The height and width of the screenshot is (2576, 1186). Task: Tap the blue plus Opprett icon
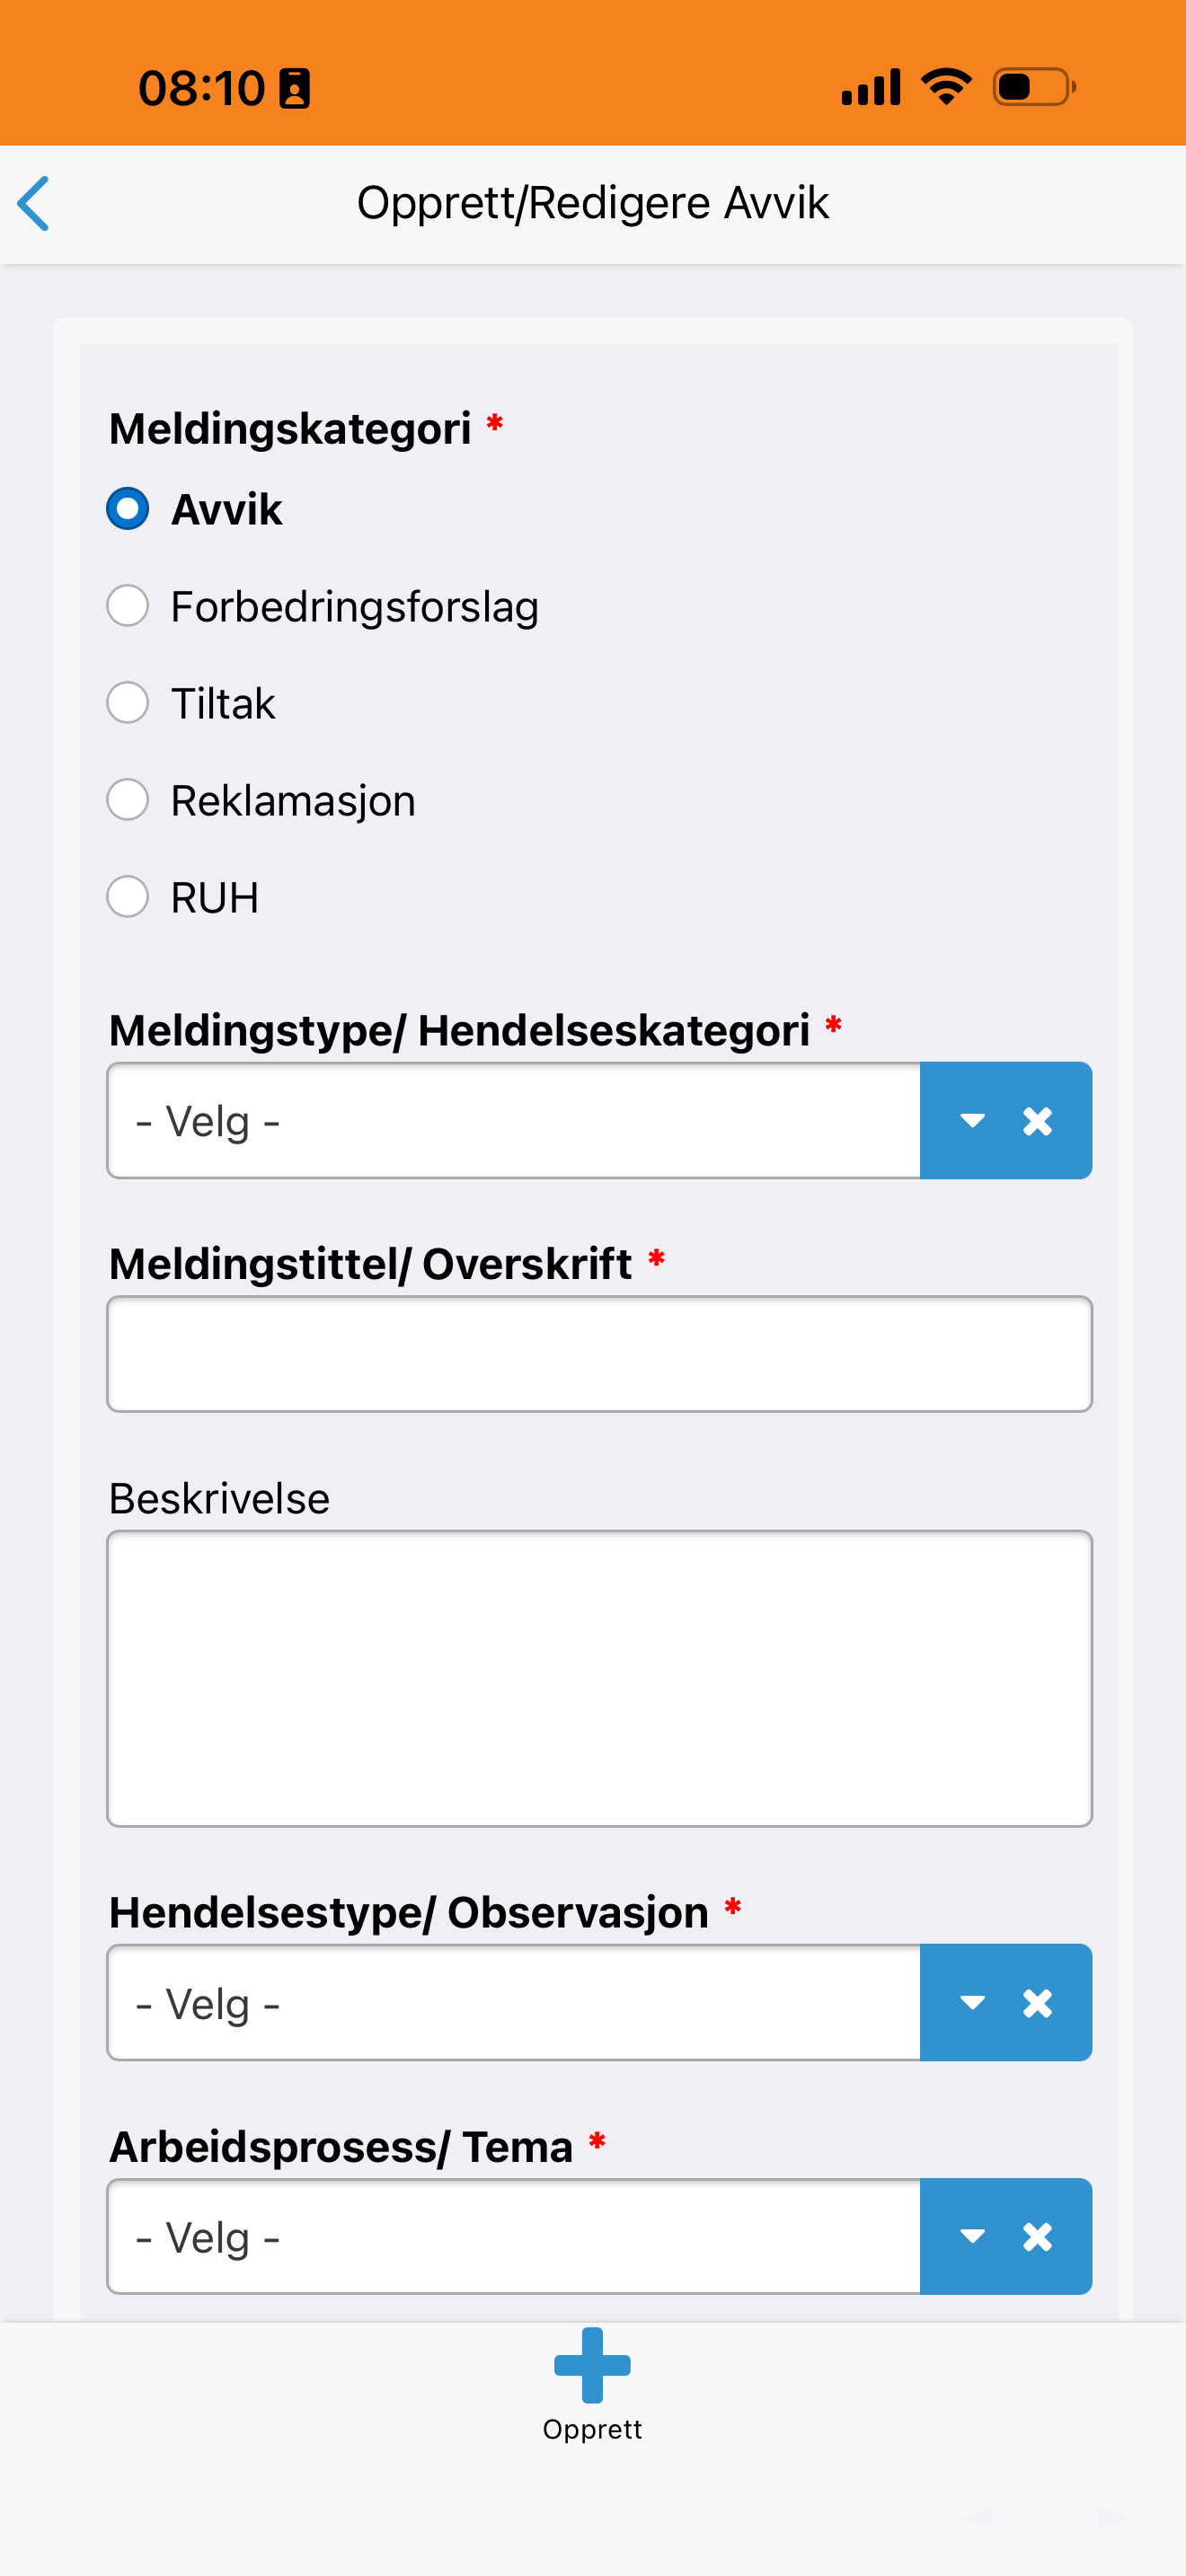[592, 2366]
